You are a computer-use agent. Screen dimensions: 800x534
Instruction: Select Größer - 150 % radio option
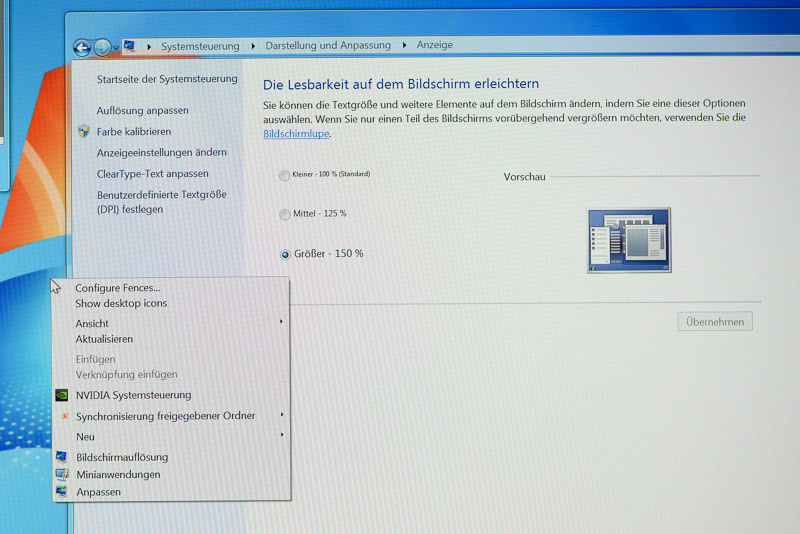pyautogui.click(x=285, y=254)
